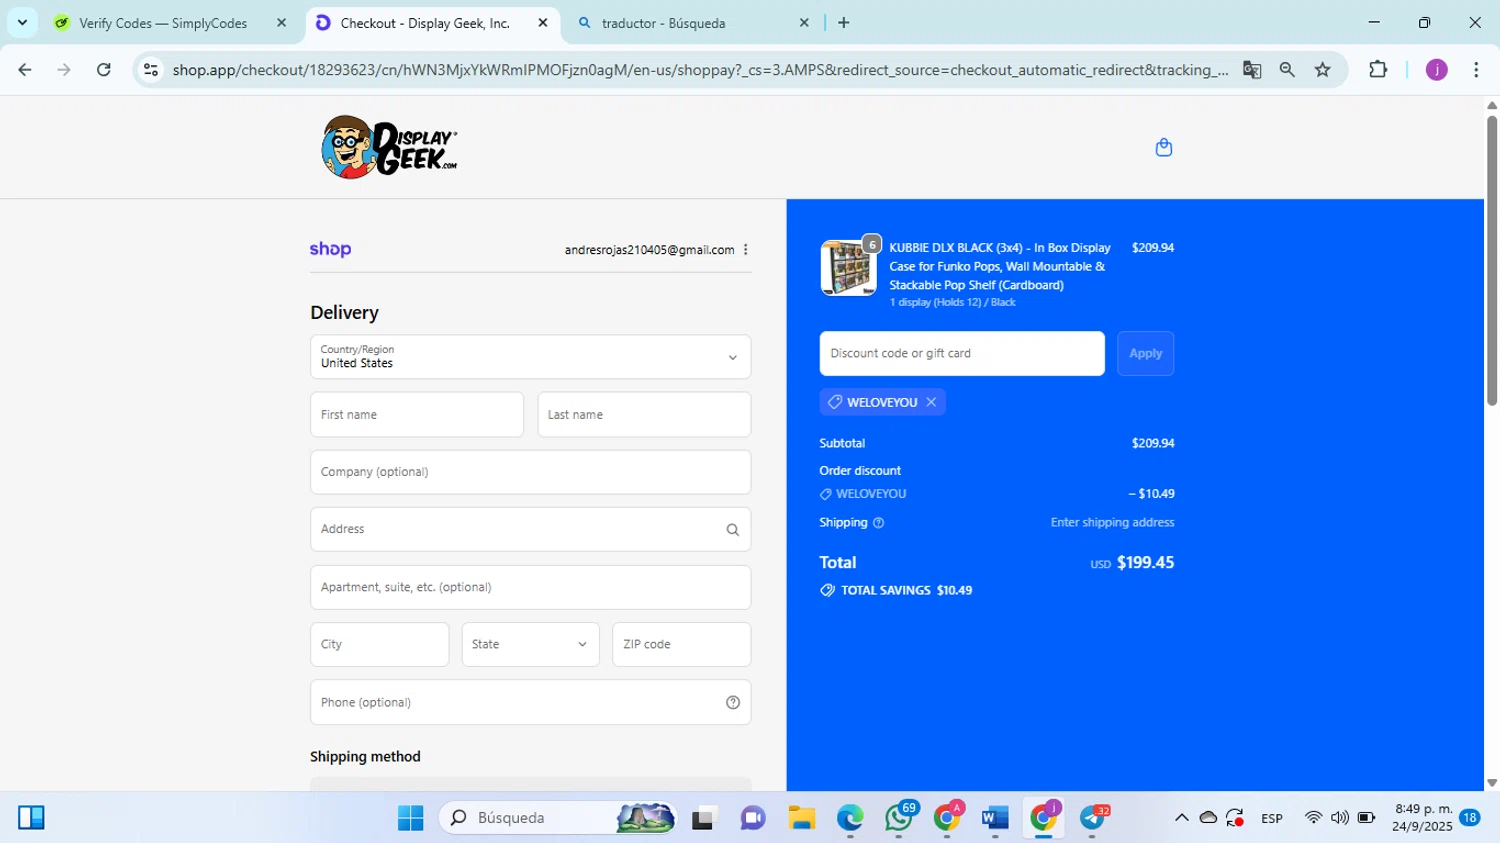The image size is (1500, 843).
Task: Open the account options three-dot menu
Action: coord(746,250)
